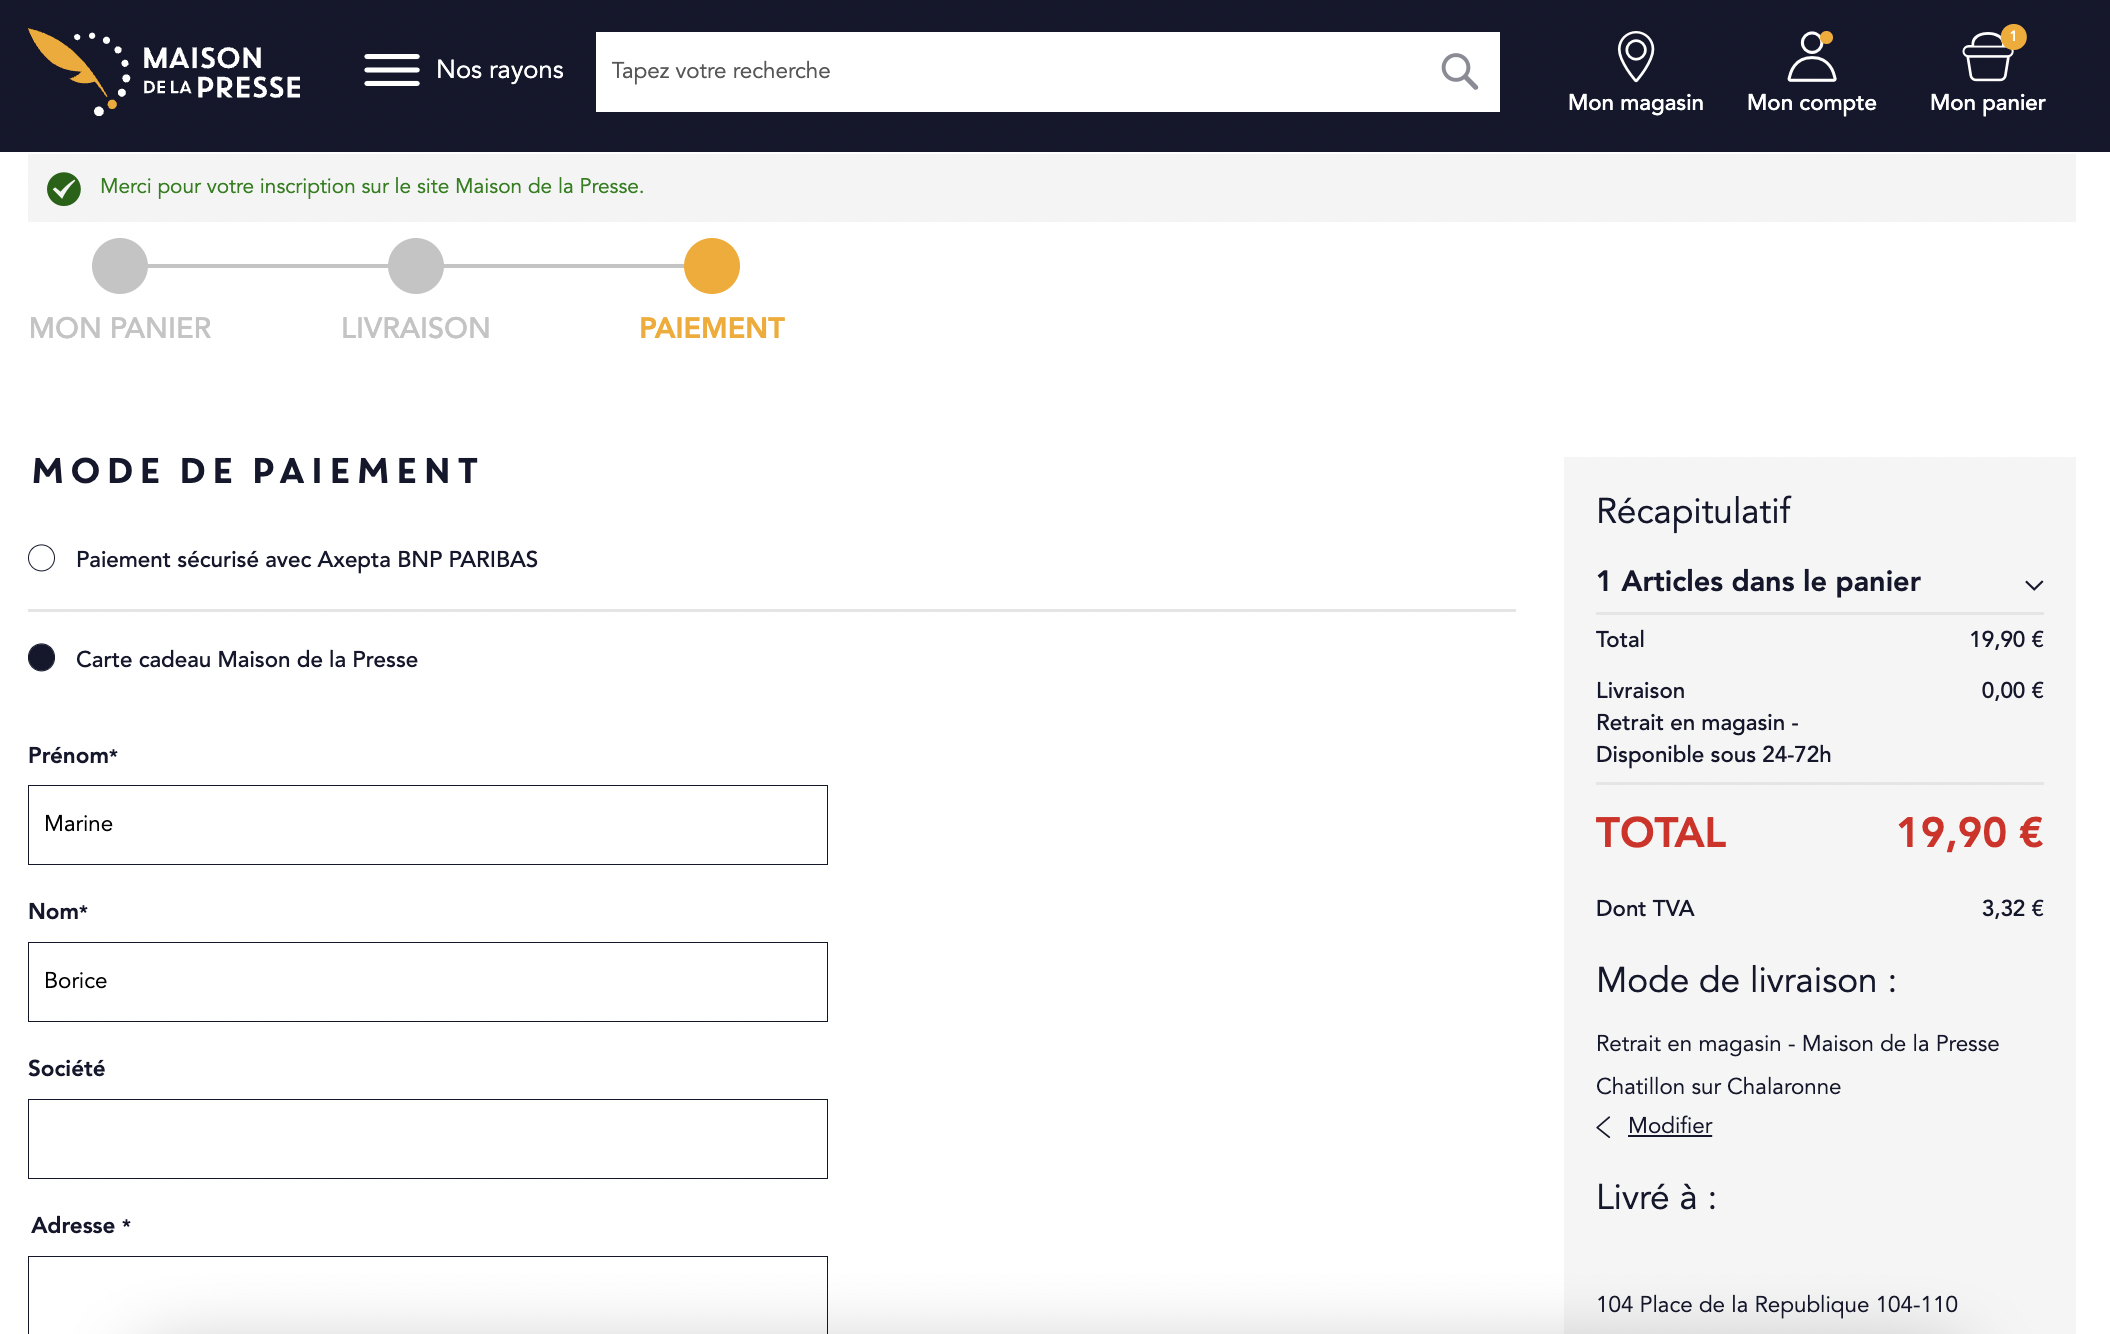Select the Paiement step circle

click(x=712, y=266)
